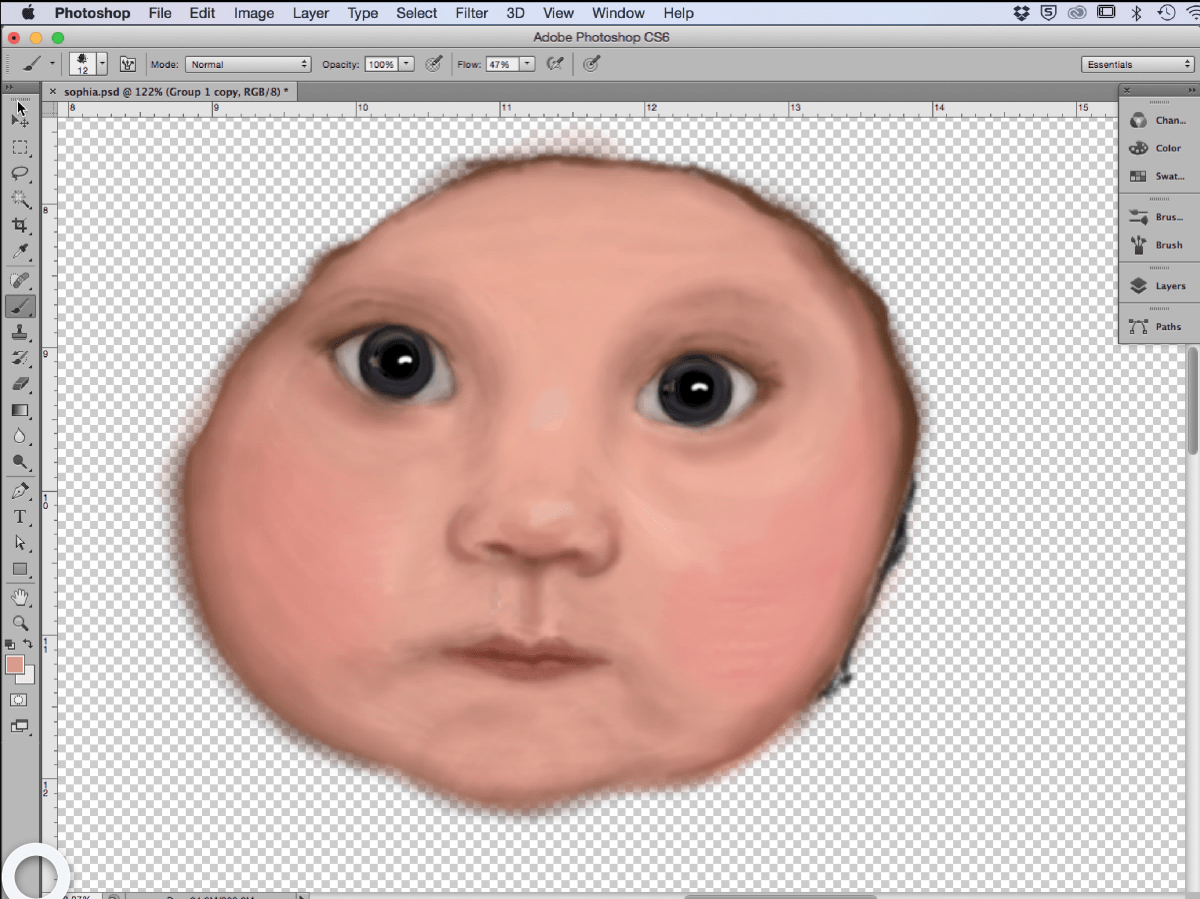Open the Filter menu
The image size is (1200, 899).
471,13
